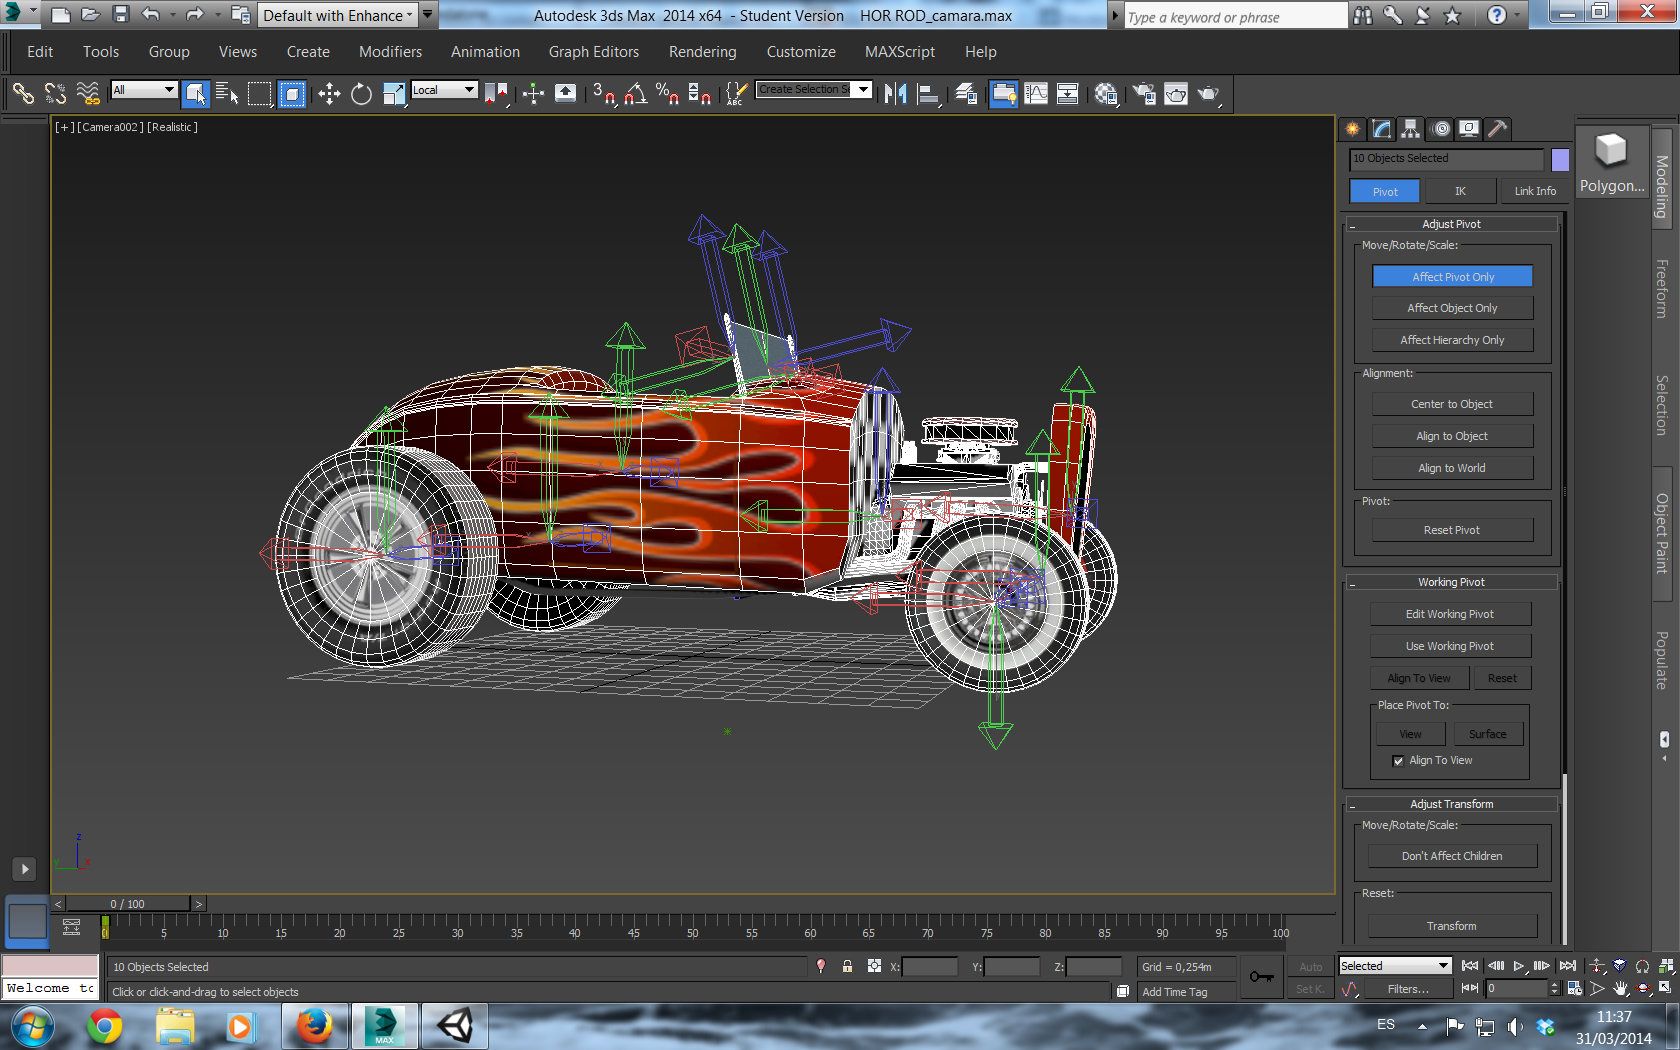Viewport: 1680px width, 1050px height.
Task: Open the Display command panel tab
Action: click(1469, 129)
